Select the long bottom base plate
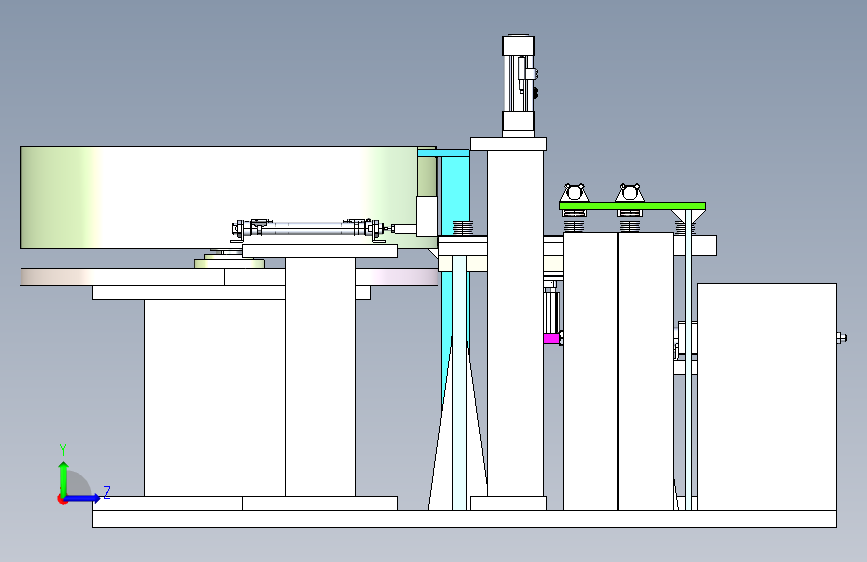The image size is (867, 562). (x=464, y=519)
